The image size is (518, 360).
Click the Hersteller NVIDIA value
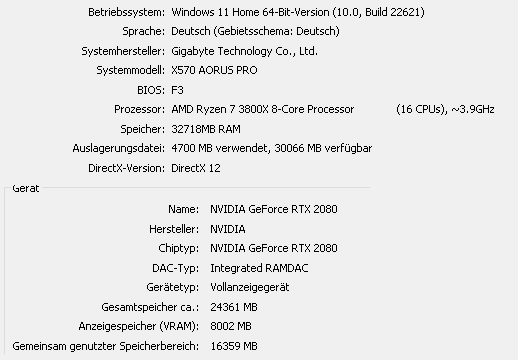click(x=228, y=229)
